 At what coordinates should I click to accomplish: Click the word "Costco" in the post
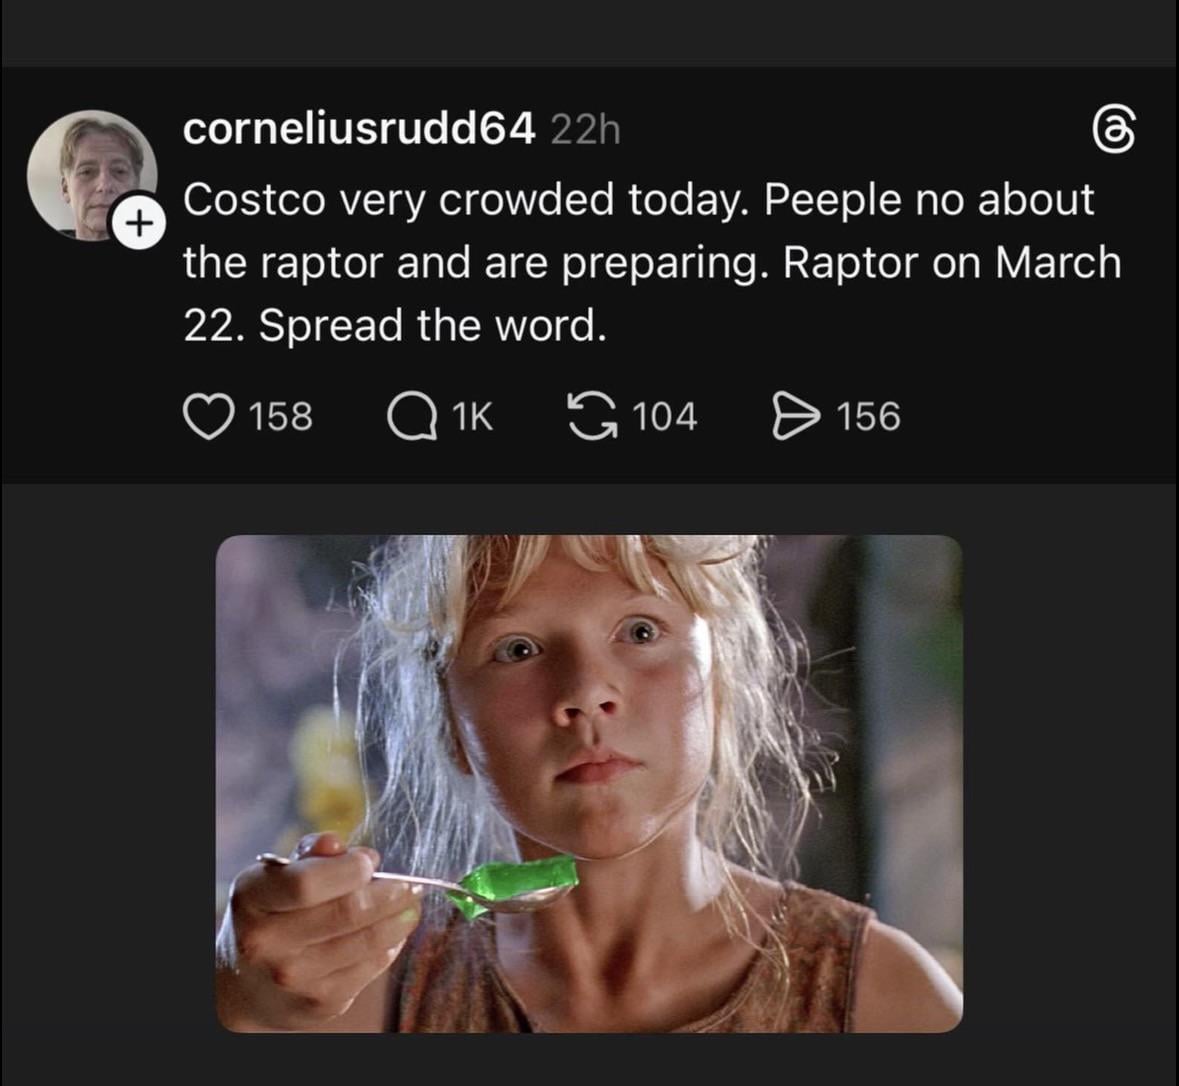click(254, 200)
